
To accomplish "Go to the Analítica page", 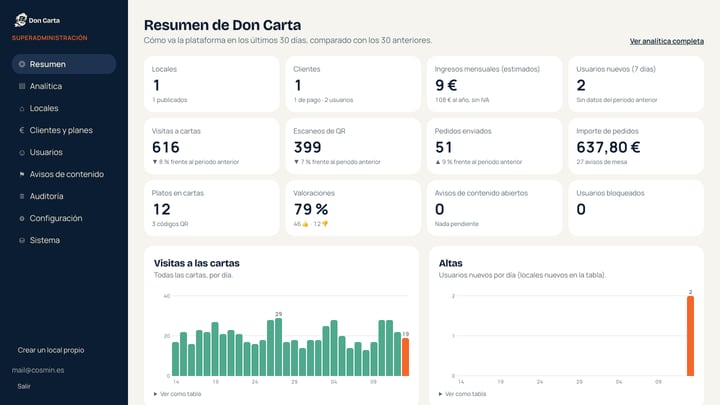I will [64, 86].
